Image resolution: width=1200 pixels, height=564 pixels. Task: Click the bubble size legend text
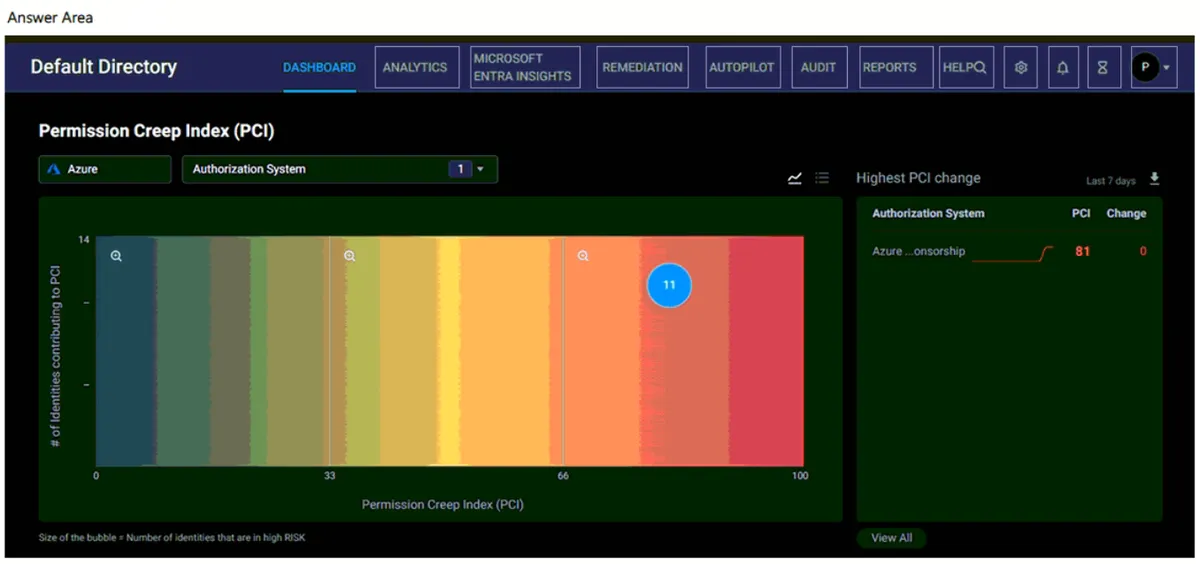pyautogui.click(x=172, y=538)
